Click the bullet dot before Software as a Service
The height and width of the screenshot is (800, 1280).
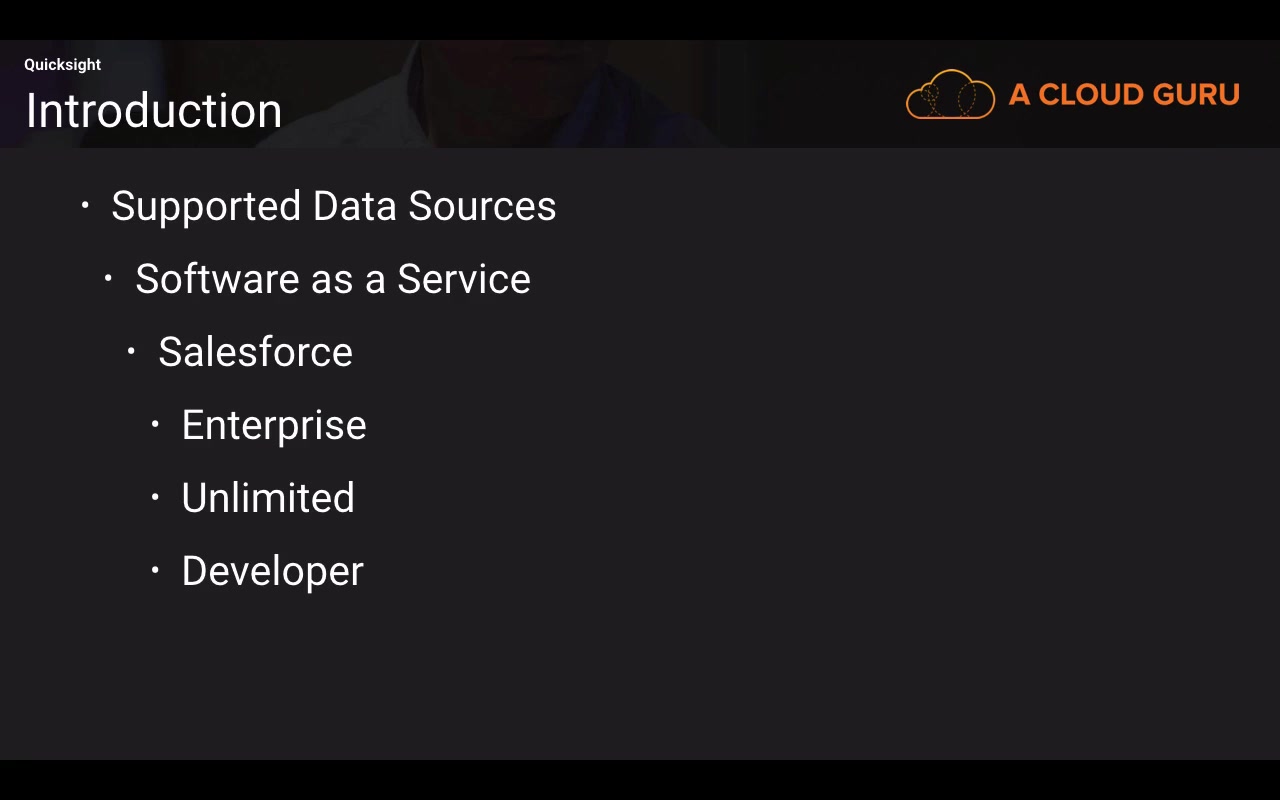[108, 279]
